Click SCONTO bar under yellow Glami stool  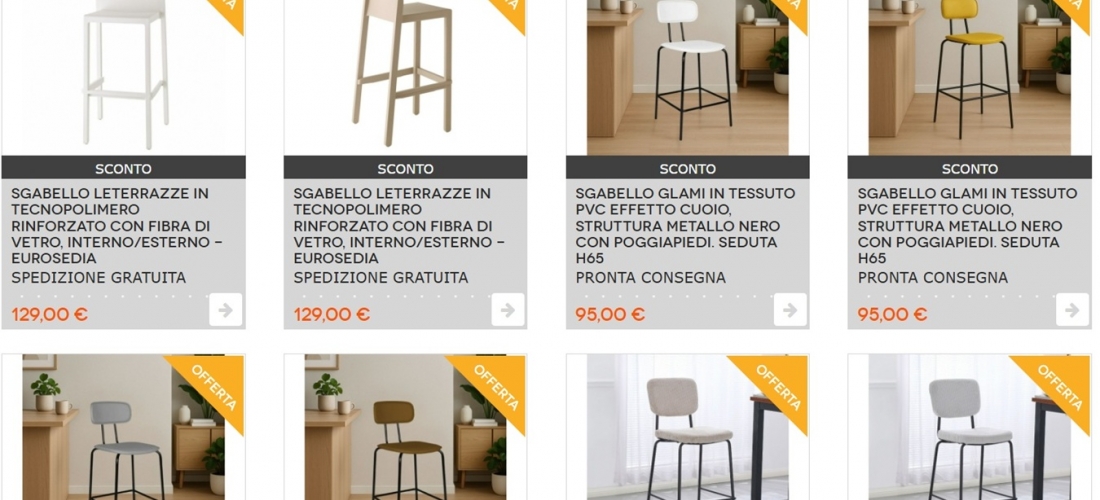970,168
